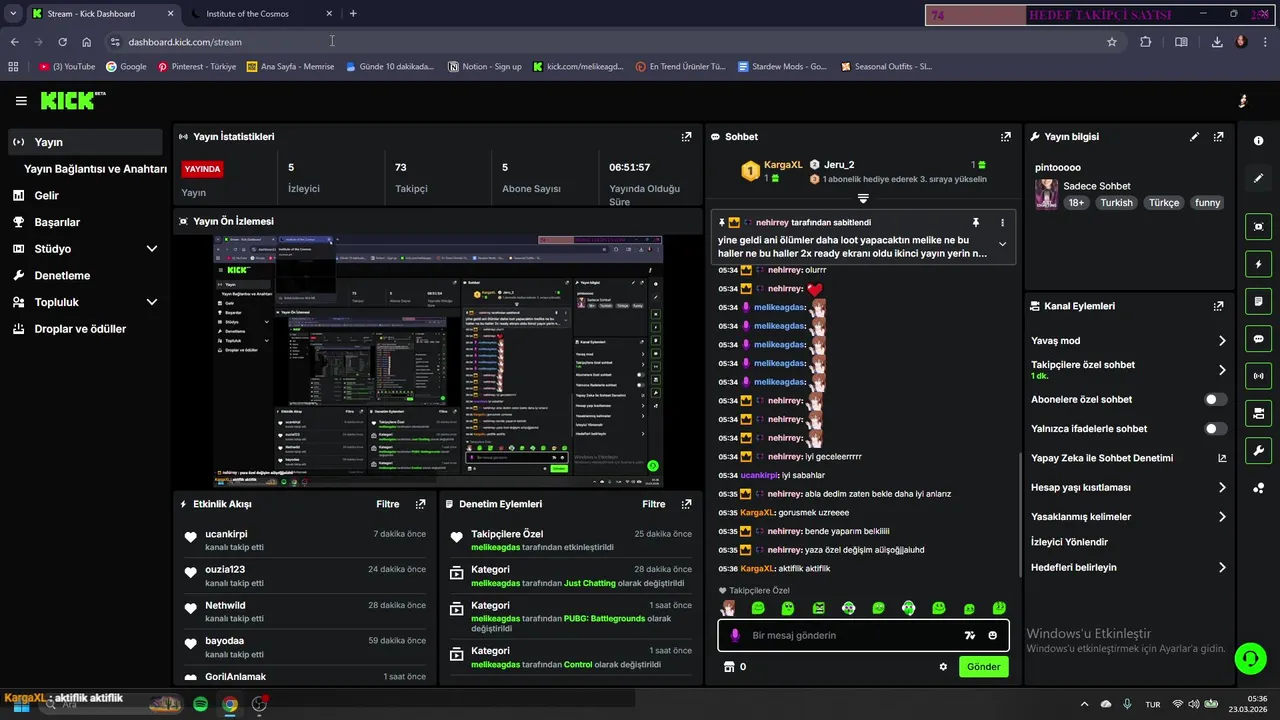
Task: Click the wrench icon in right sidebar
Action: click(x=1258, y=451)
